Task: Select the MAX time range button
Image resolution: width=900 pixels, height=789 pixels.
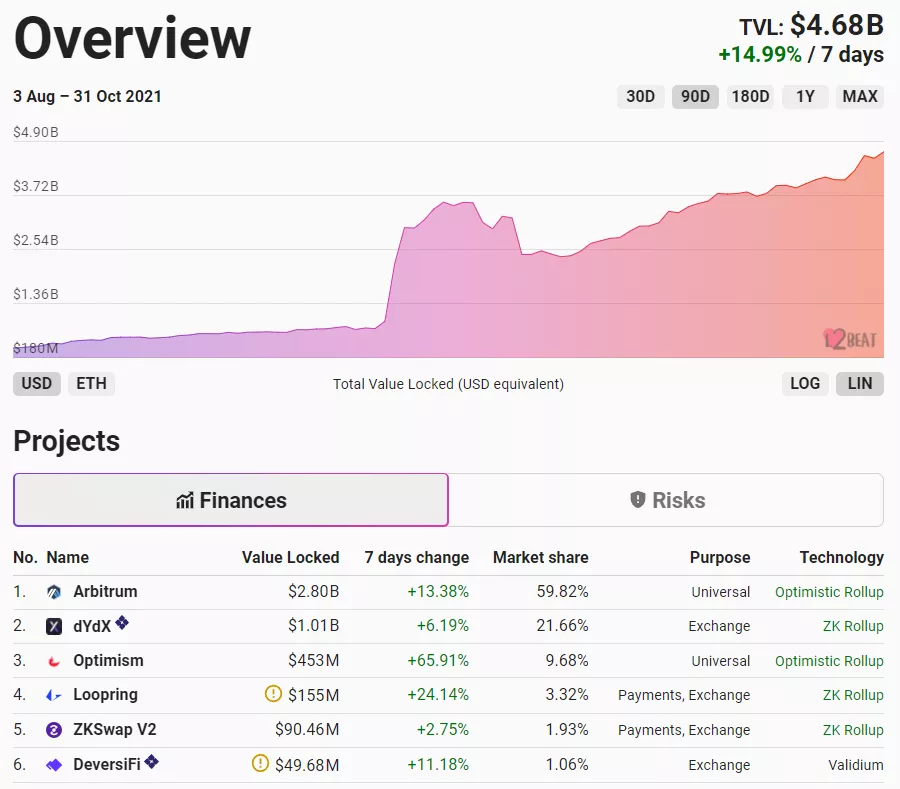Action: click(859, 96)
